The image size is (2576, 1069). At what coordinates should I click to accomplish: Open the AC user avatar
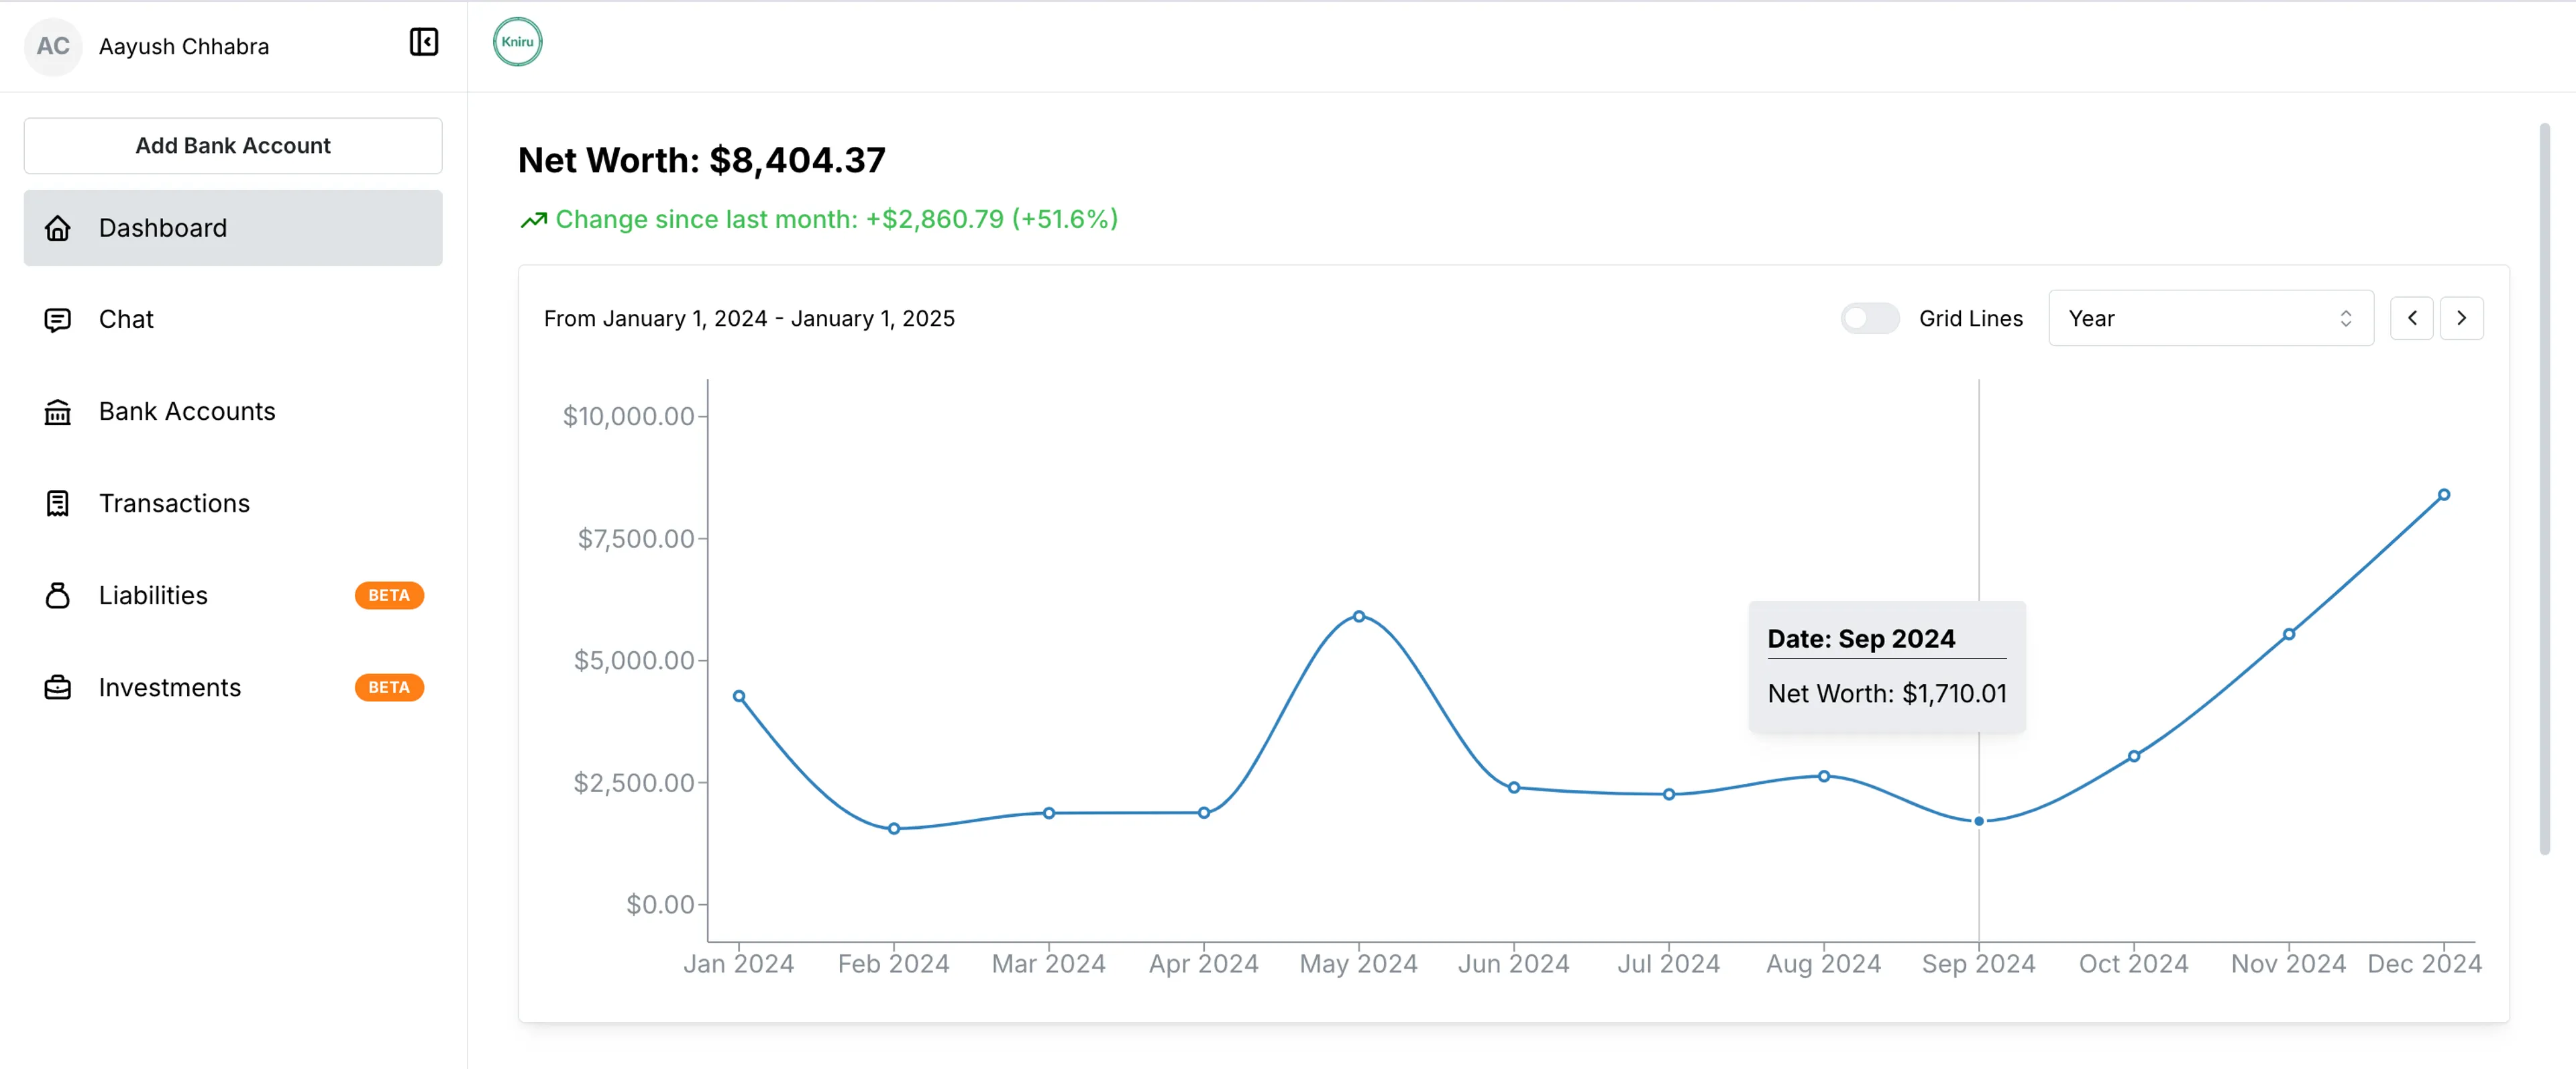coord(53,46)
